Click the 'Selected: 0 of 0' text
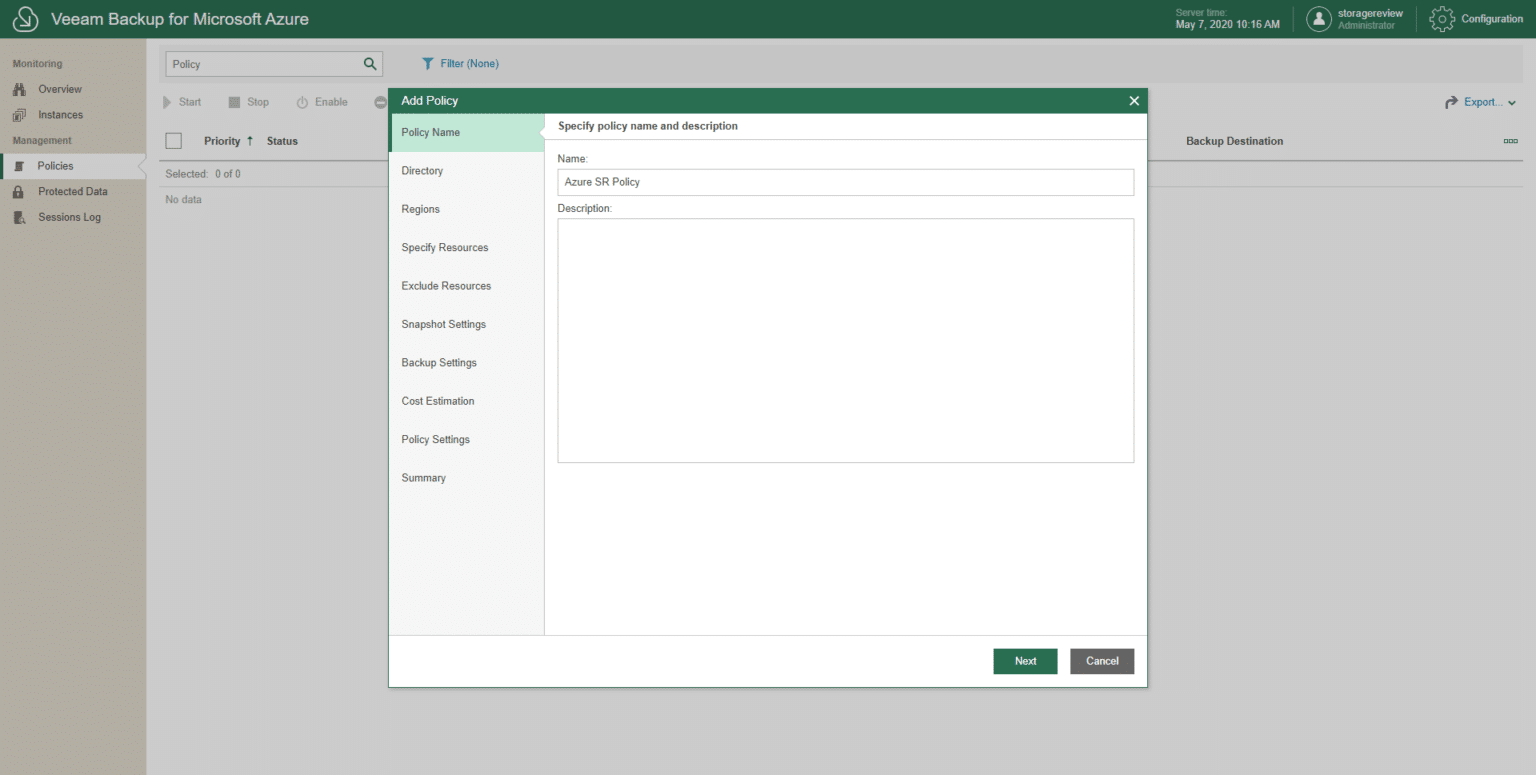The height and width of the screenshot is (775, 1536). 203,174
